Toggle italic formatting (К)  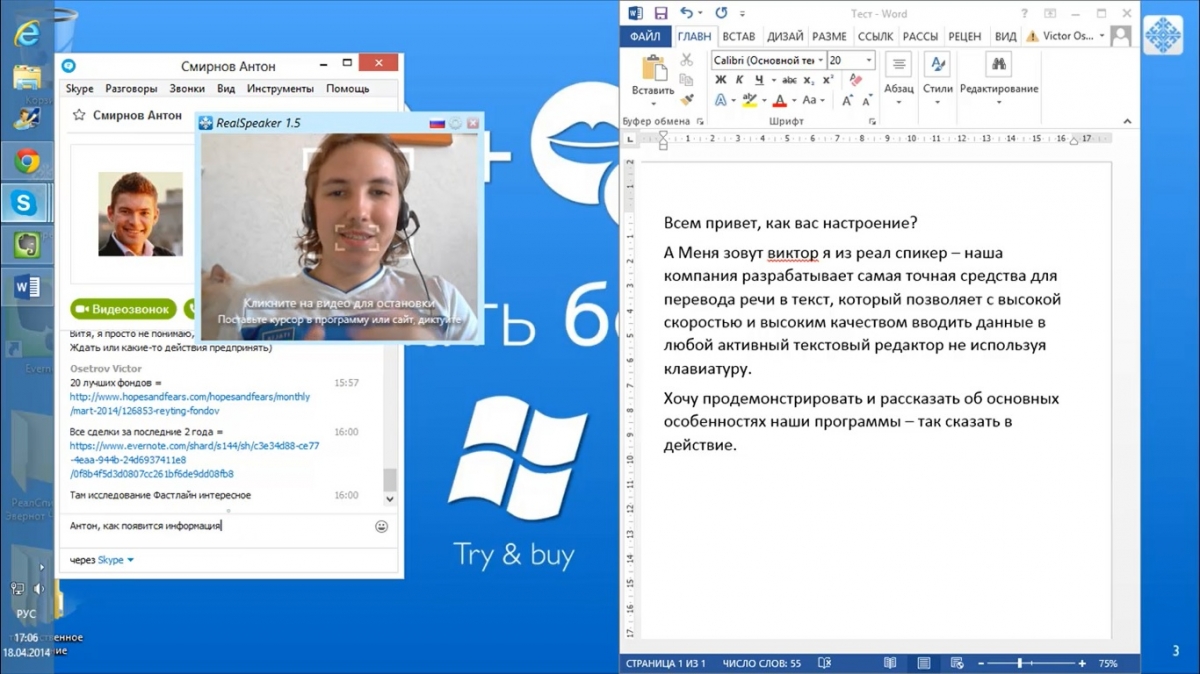coord(739,80)
